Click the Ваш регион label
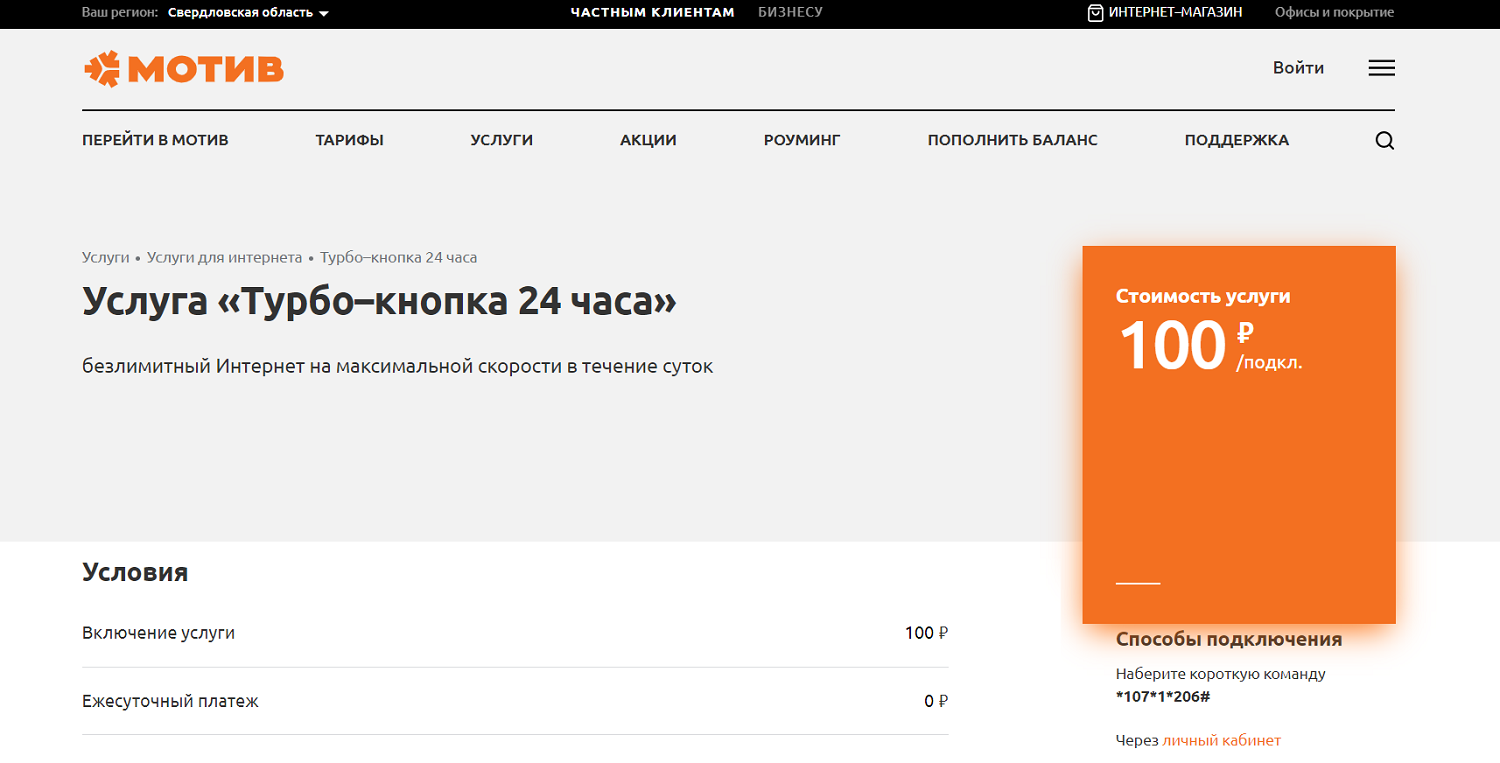The image size is (1500, 763). coord(120,13)
